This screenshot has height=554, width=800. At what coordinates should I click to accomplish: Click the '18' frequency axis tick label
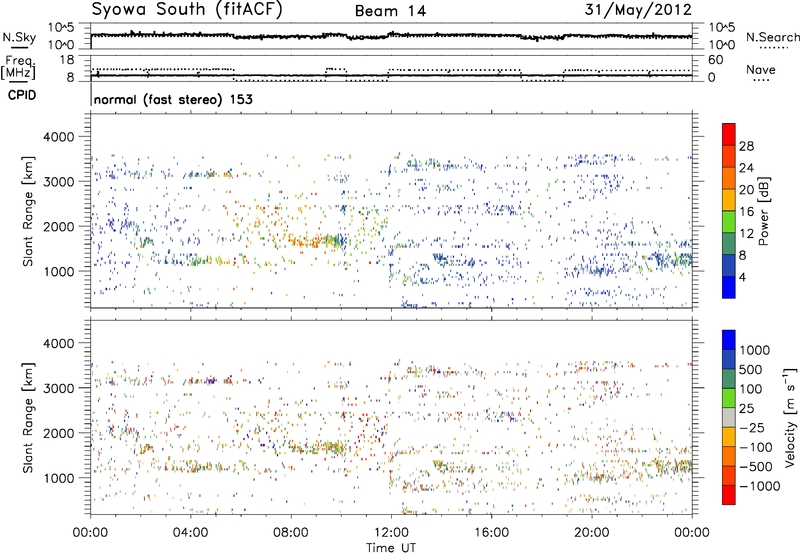67,60
